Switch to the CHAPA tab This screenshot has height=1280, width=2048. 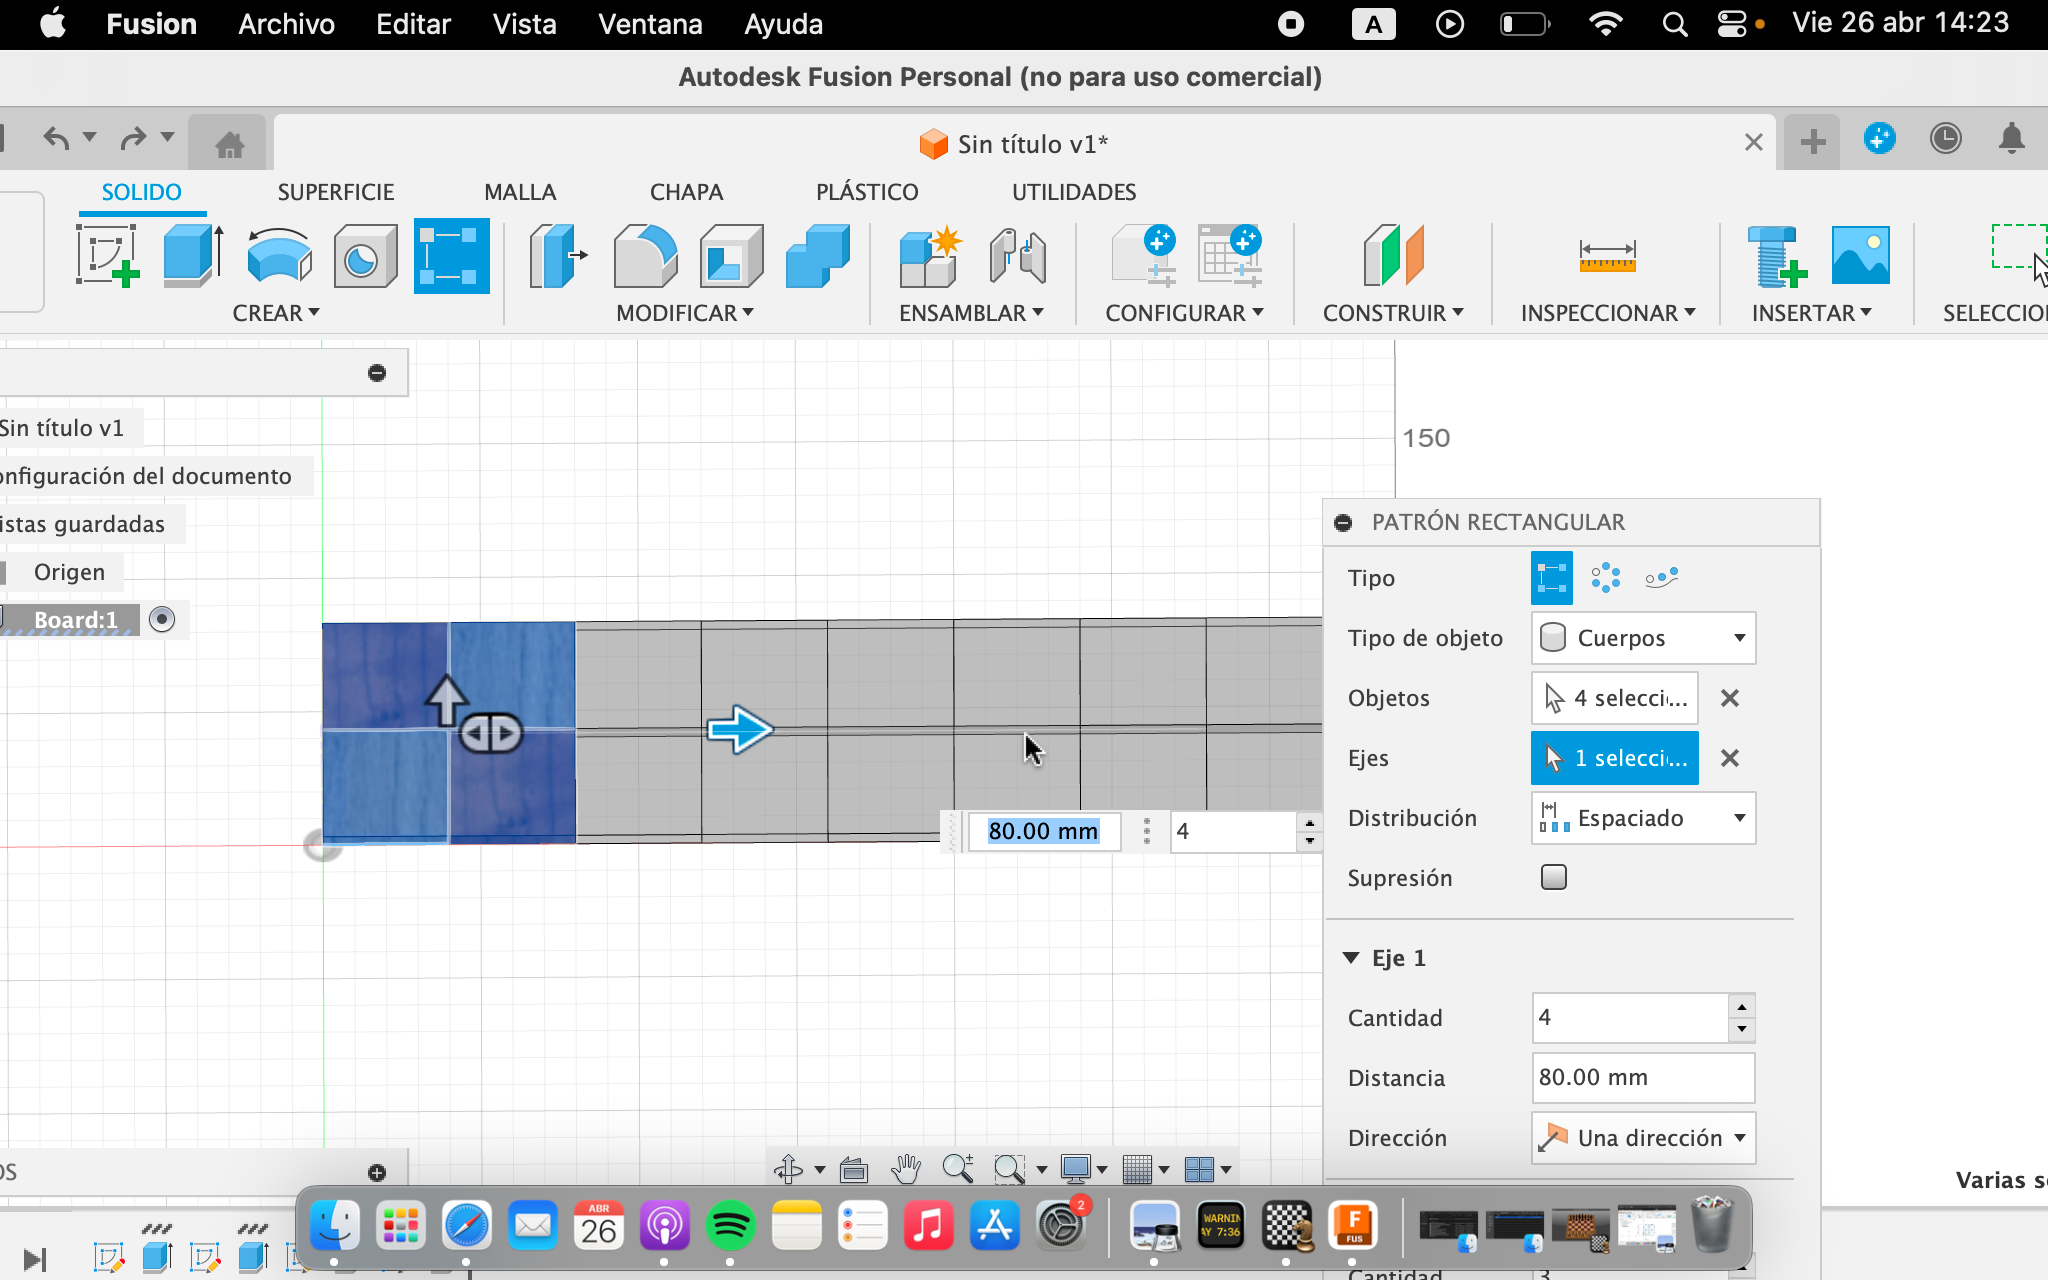[686, 192]
